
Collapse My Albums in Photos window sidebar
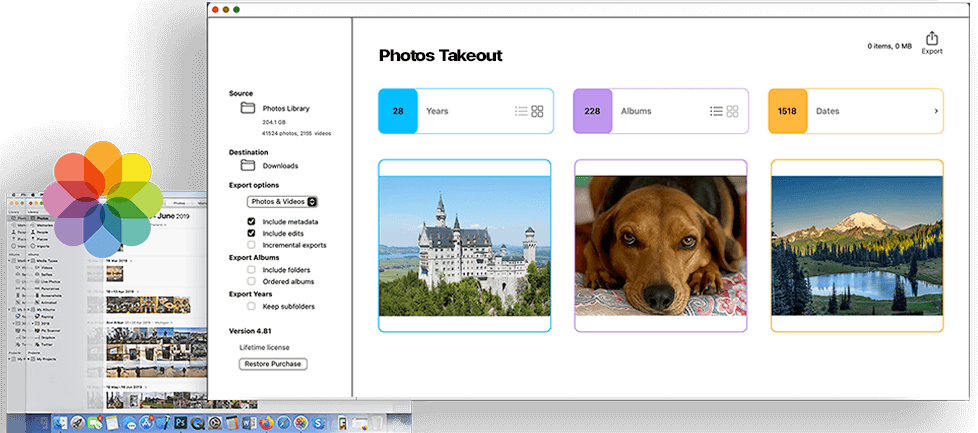[x=29, y=309]
